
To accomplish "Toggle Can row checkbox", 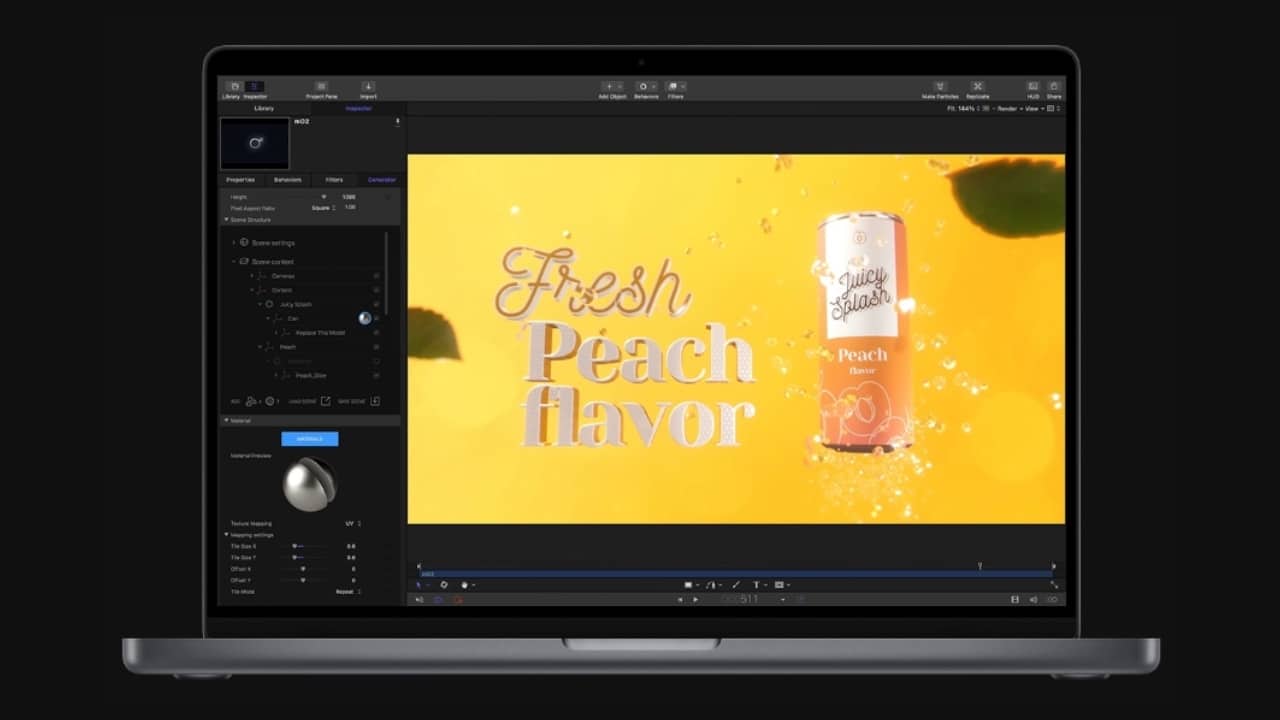I will (377, 318).
